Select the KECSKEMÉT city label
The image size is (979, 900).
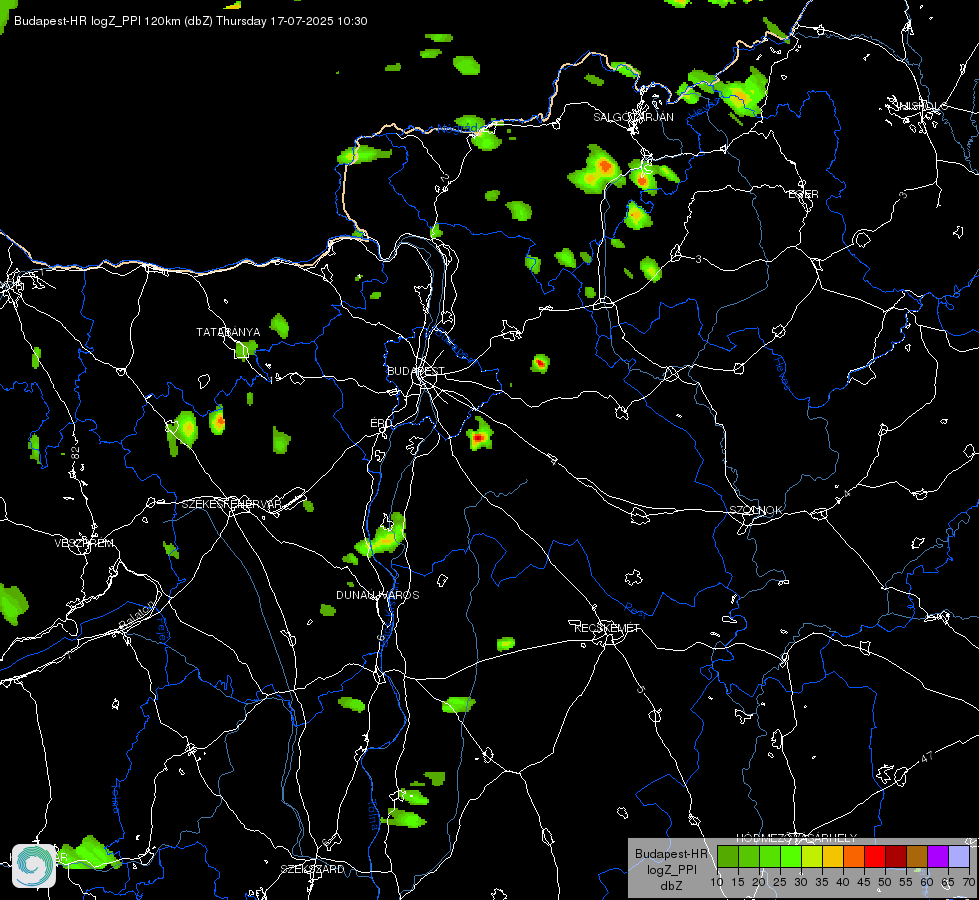coord(607,628)
